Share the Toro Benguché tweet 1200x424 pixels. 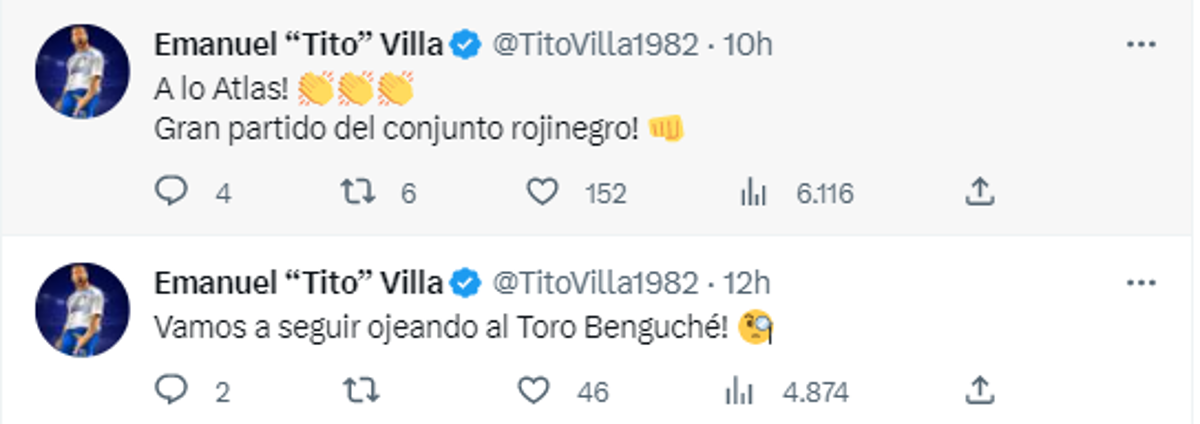click(x=980, y=389)
